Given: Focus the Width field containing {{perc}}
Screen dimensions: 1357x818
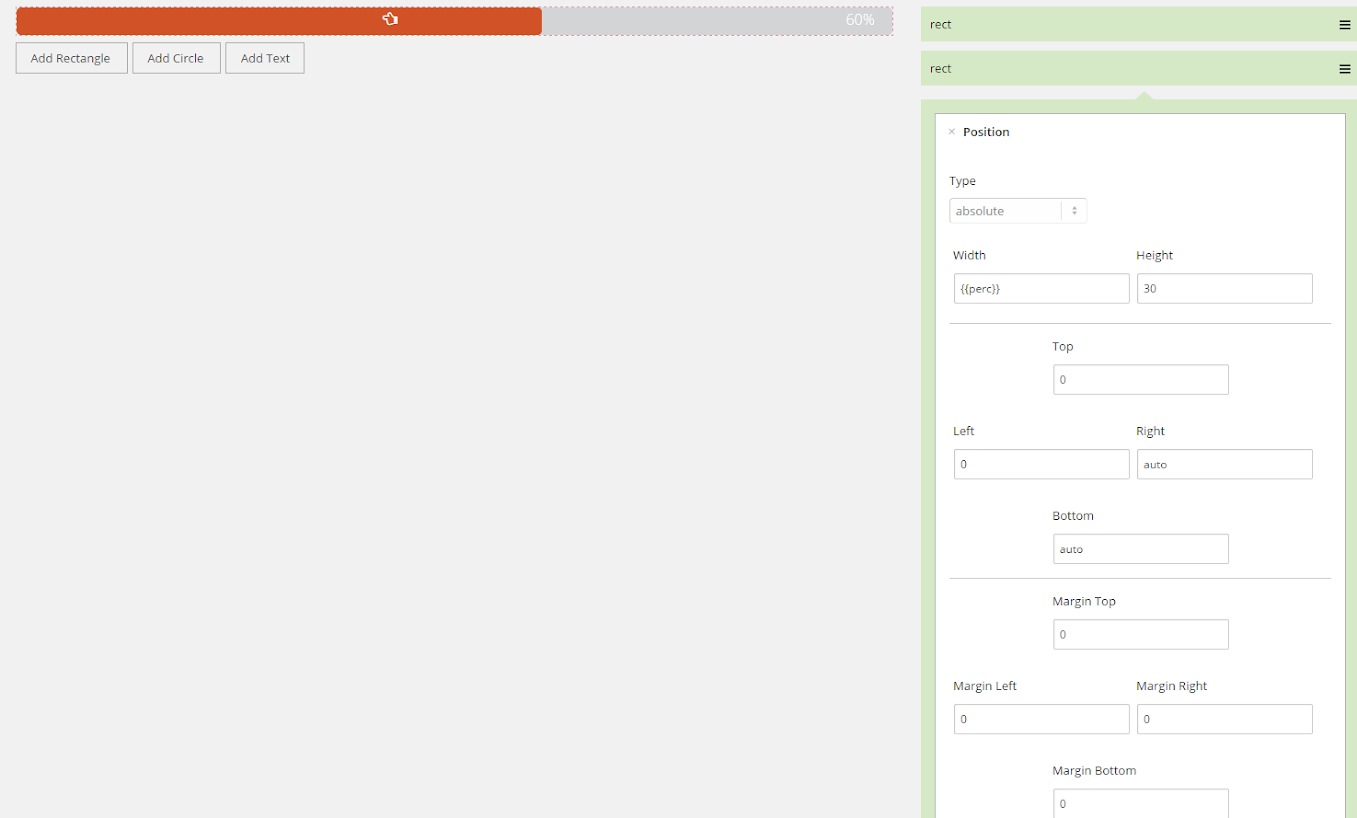Looking at the screenshot, I should [1041, 289].
